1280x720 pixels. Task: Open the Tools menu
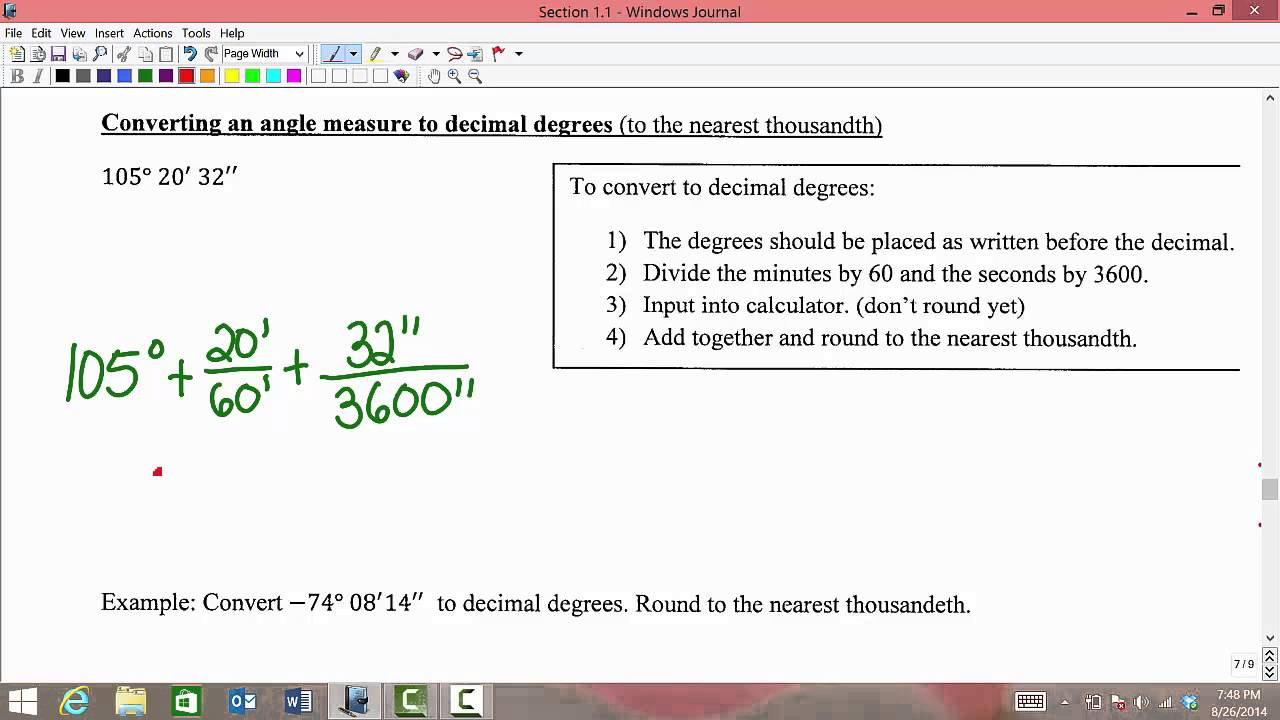(196, 33)
